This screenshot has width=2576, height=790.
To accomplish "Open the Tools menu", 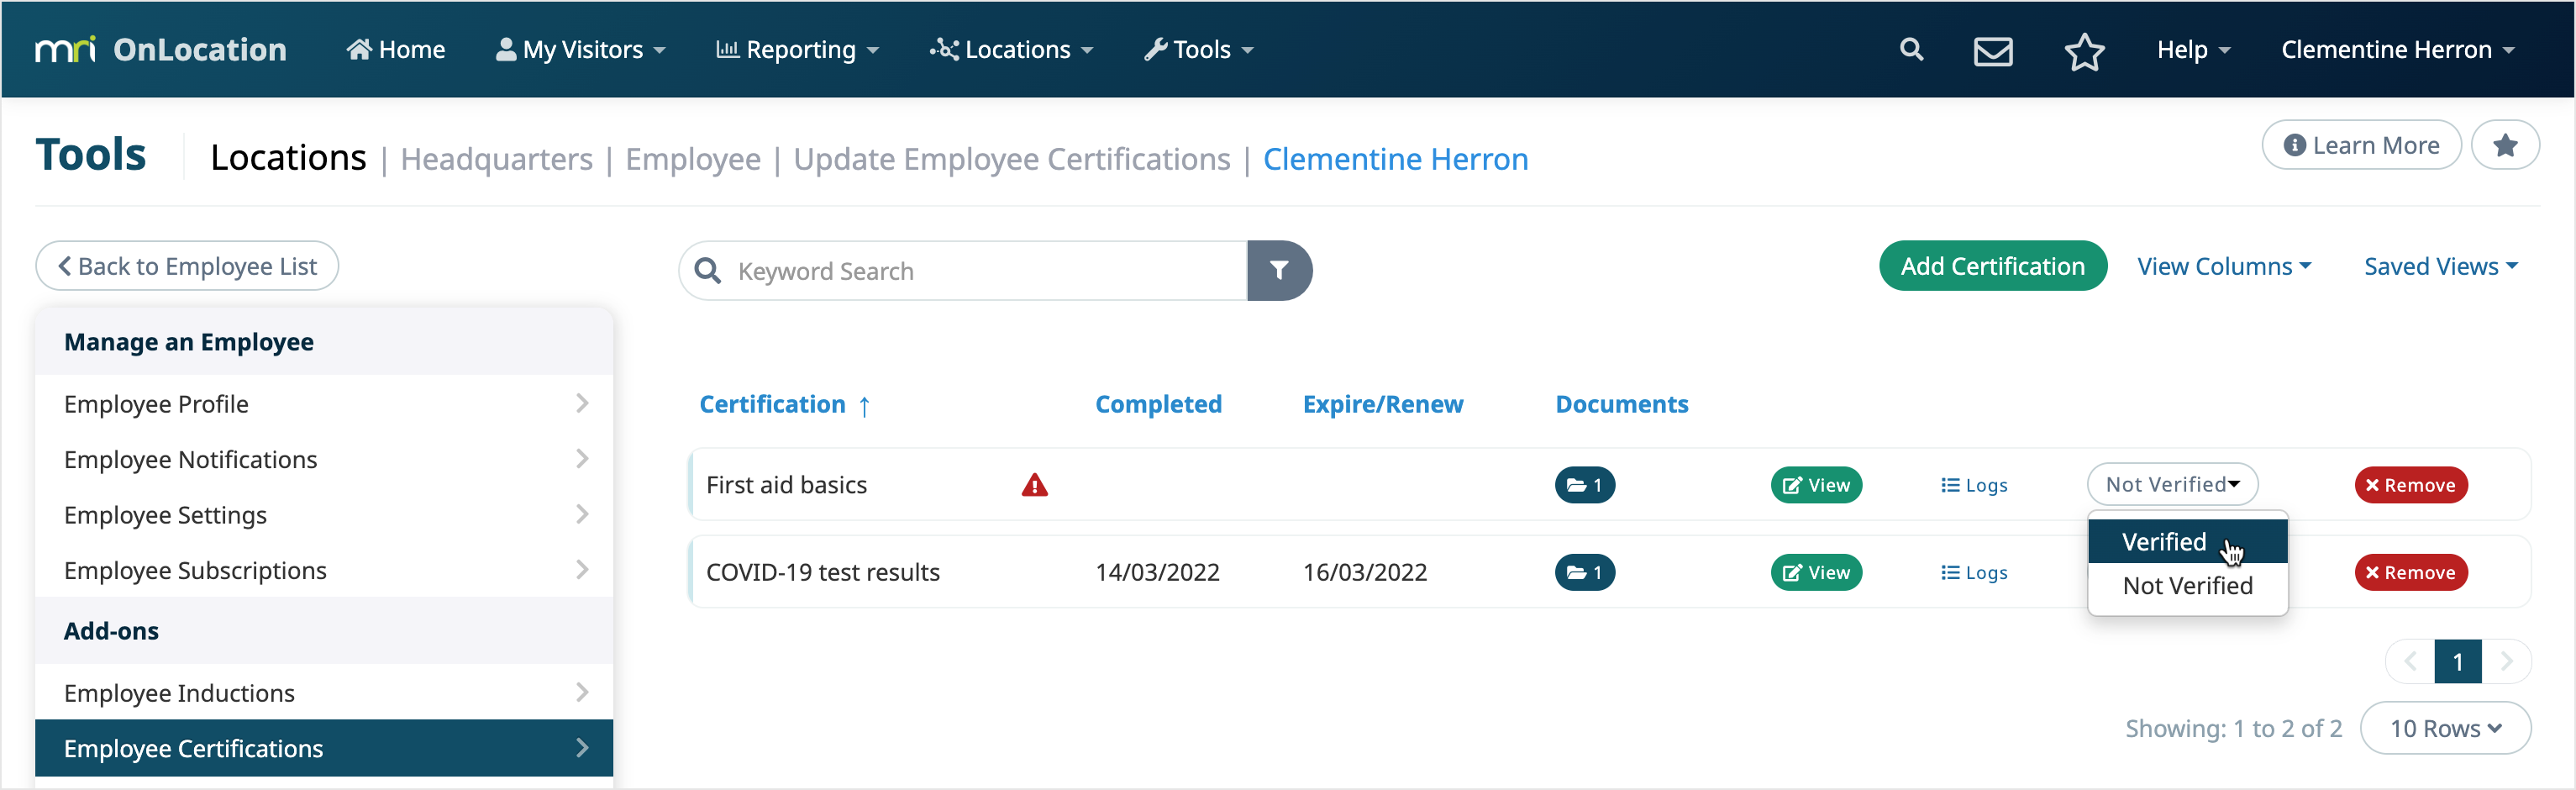I will [x=1198, y=49].
